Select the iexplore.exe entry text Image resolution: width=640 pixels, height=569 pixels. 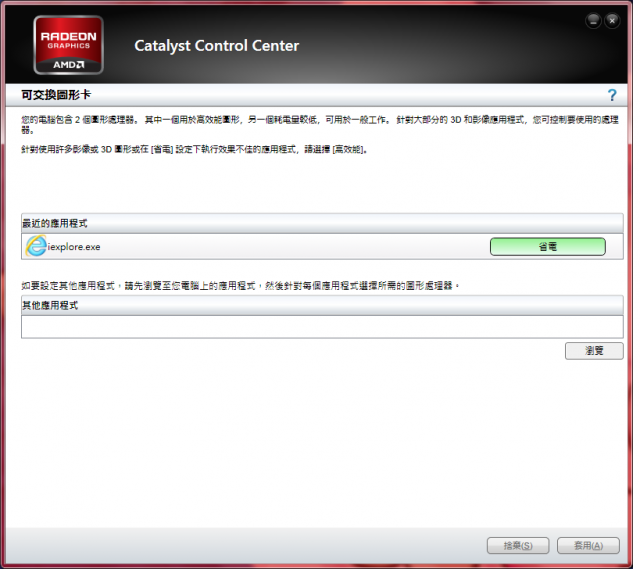click(x=74, y=247)
